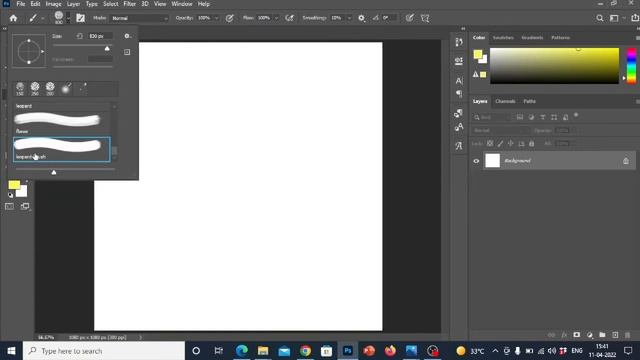Open the Paragraph panel icon
The height and width of the screenshot is (360, 640).
(459, 94)
